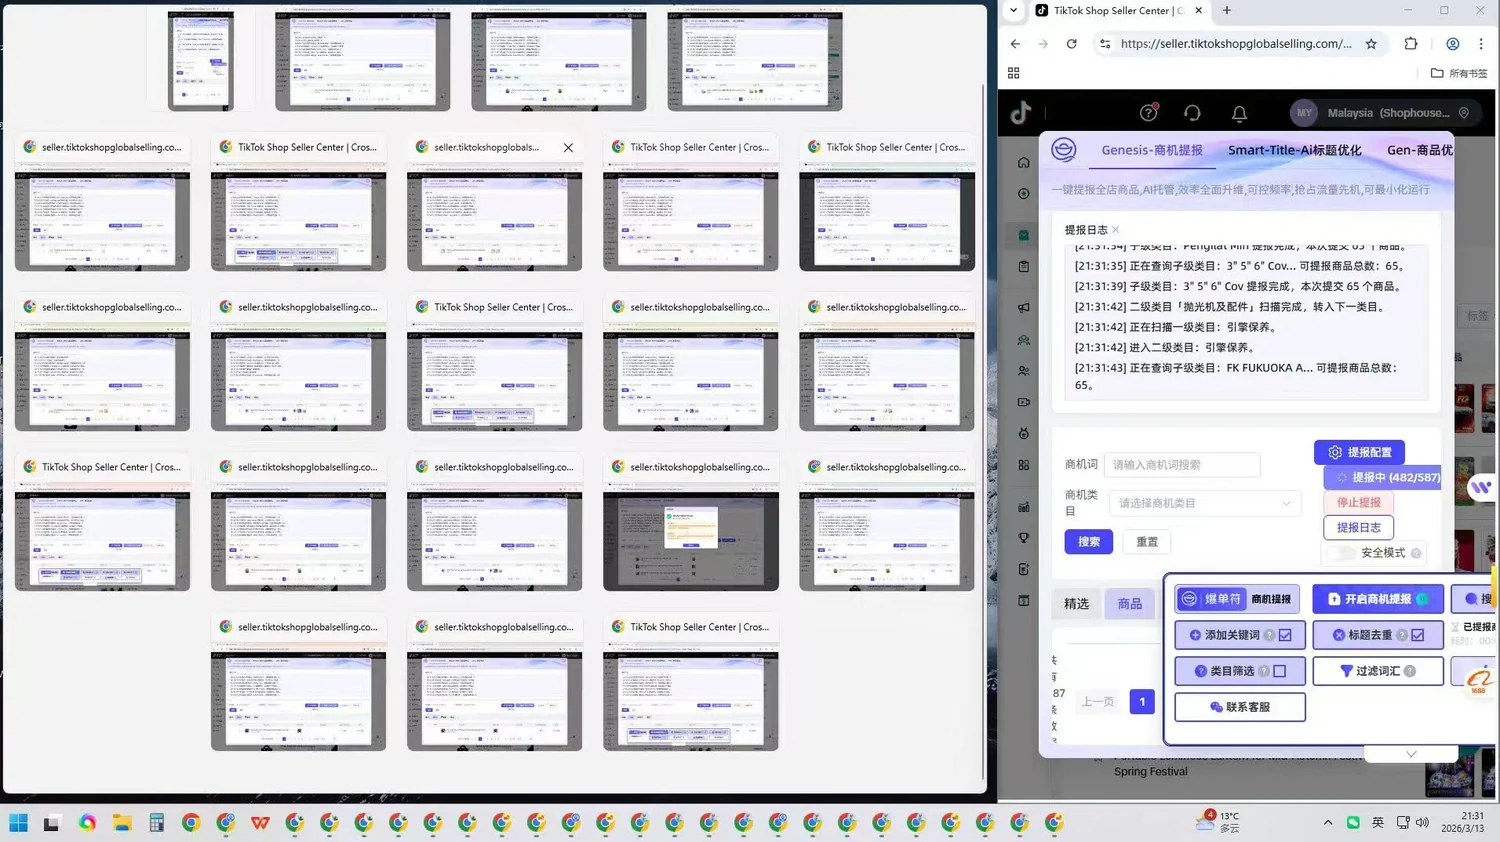The image size is (1500, 842).
Task: Click home icon in seller sidebar
Action: pos(1023,163)
